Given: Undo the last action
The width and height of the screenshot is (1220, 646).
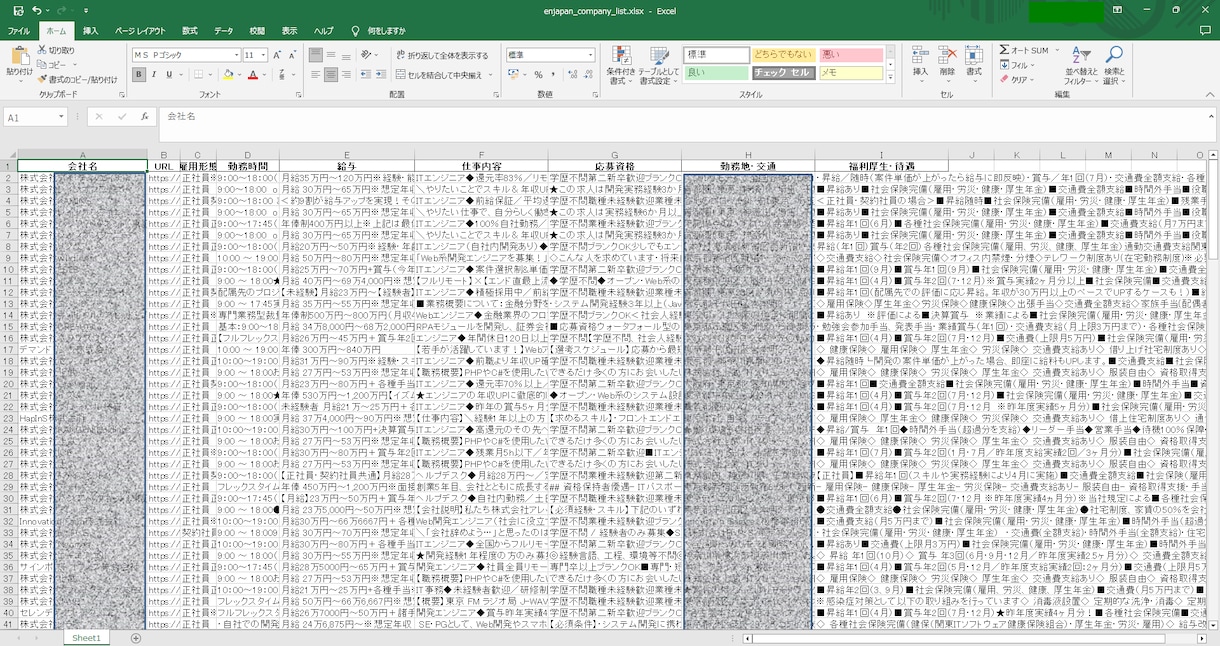Looking at the screenshot, I should click(x=36, y=10).
